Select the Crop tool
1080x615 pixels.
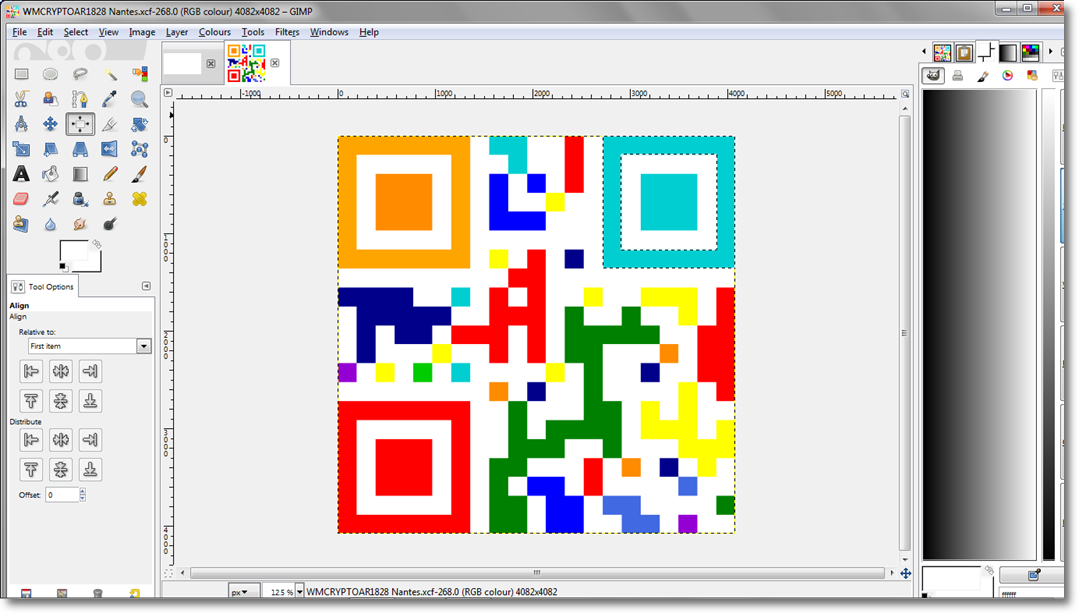[x=110, y=124]
